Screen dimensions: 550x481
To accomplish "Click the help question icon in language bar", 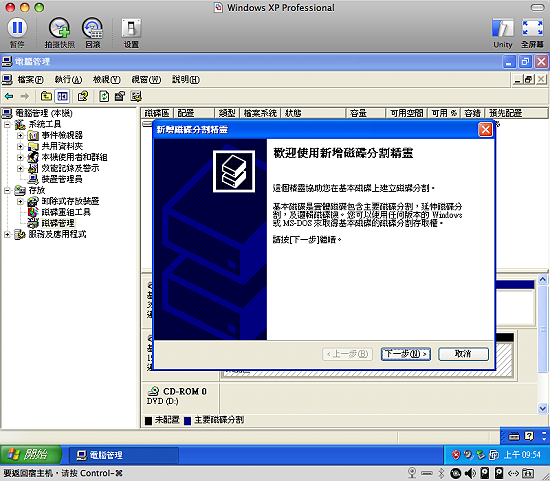I will pos(529,436).
